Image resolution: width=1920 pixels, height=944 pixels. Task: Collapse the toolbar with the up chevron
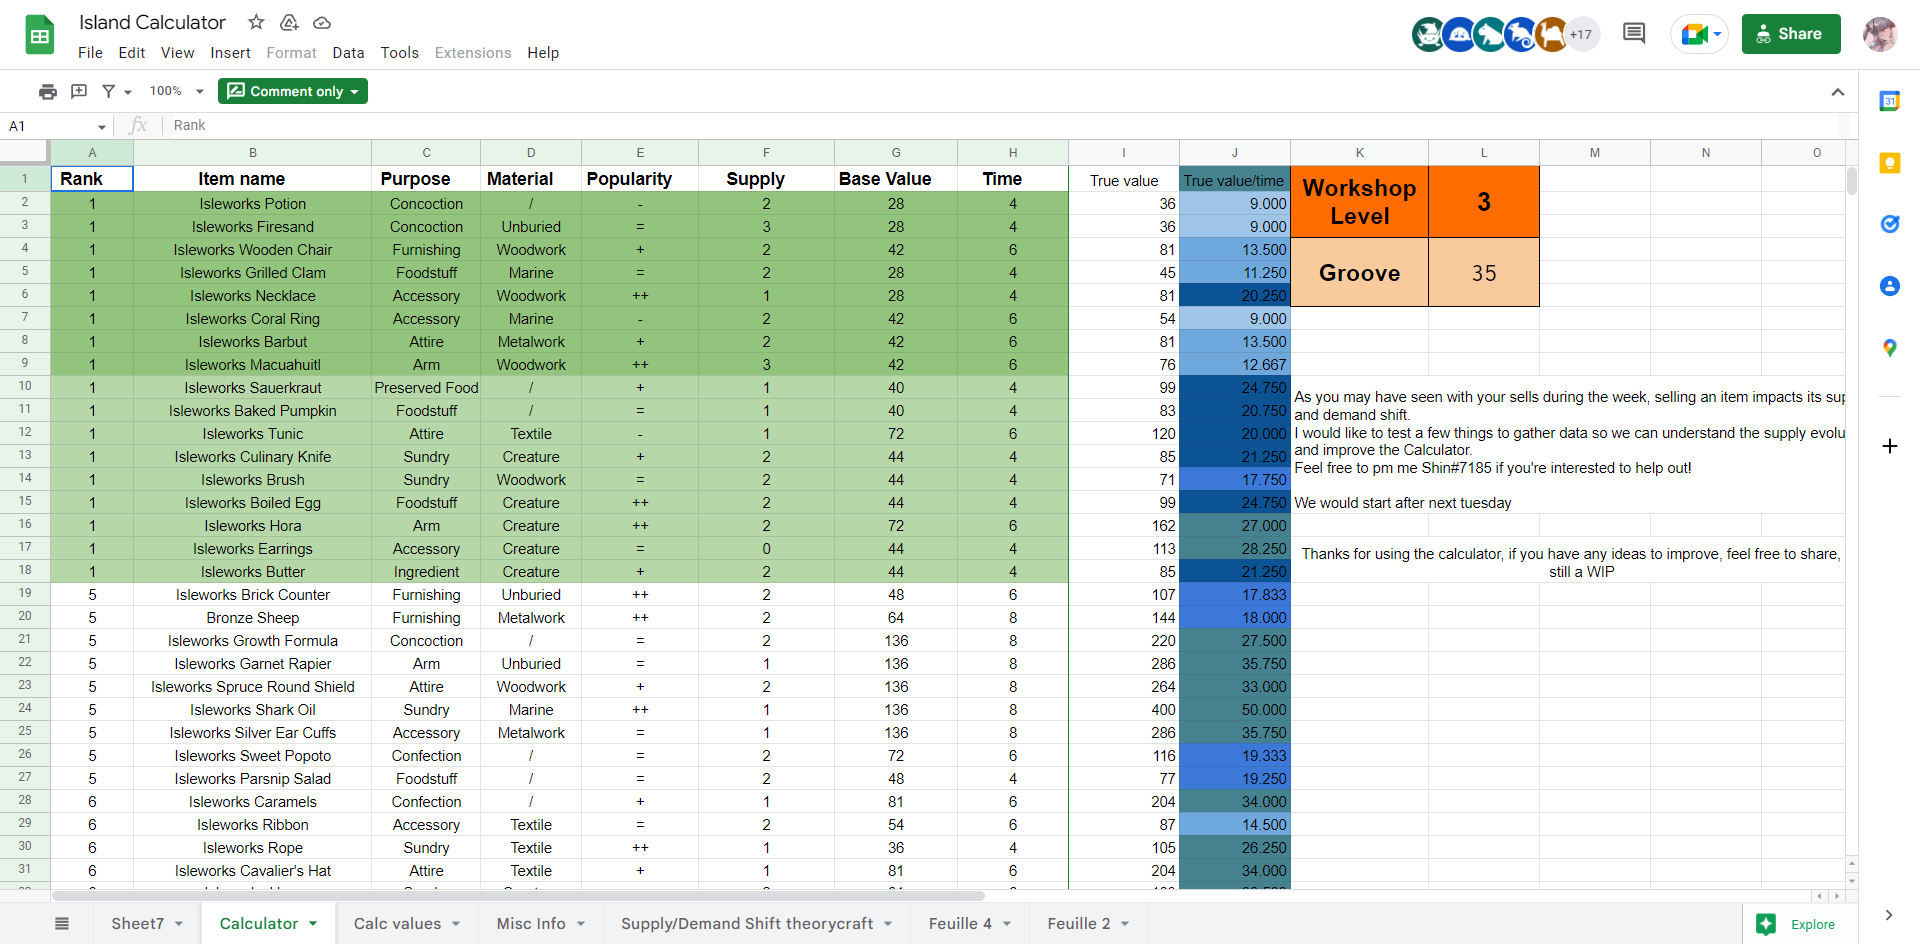tap(1838, 92)
